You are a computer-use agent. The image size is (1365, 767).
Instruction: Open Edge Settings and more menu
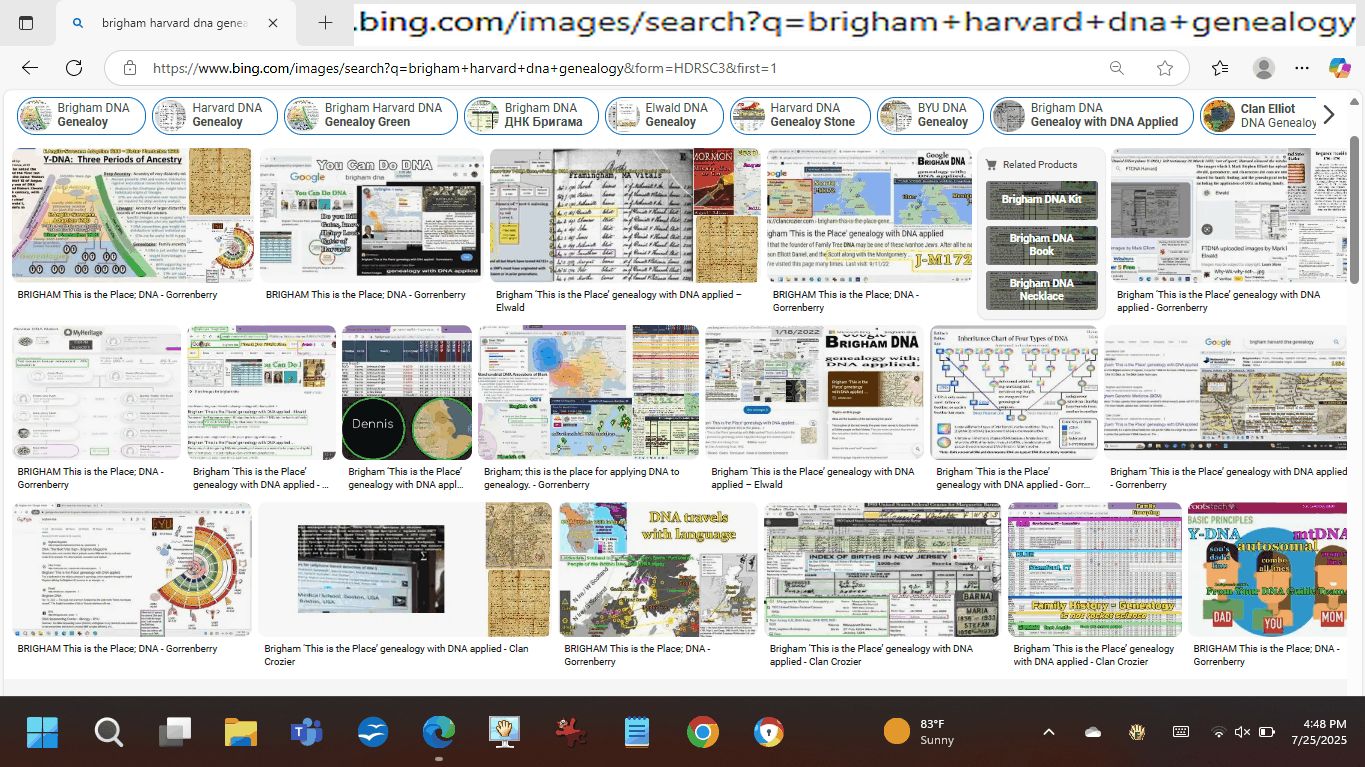(1302, 68)
